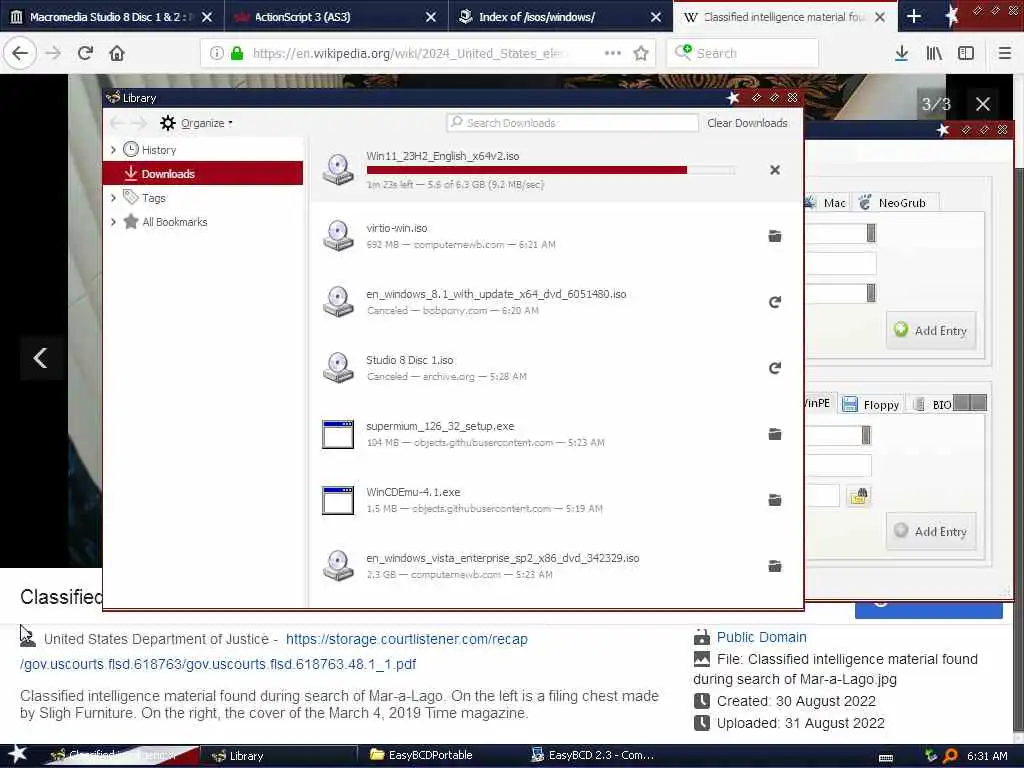Focus the browser Search box
Viewport: 1024px width, 768px height.
743,53
